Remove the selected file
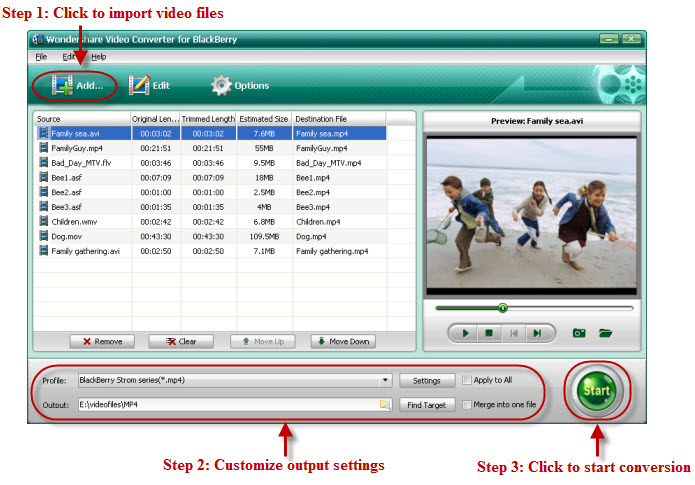 [x=102, y=341]
